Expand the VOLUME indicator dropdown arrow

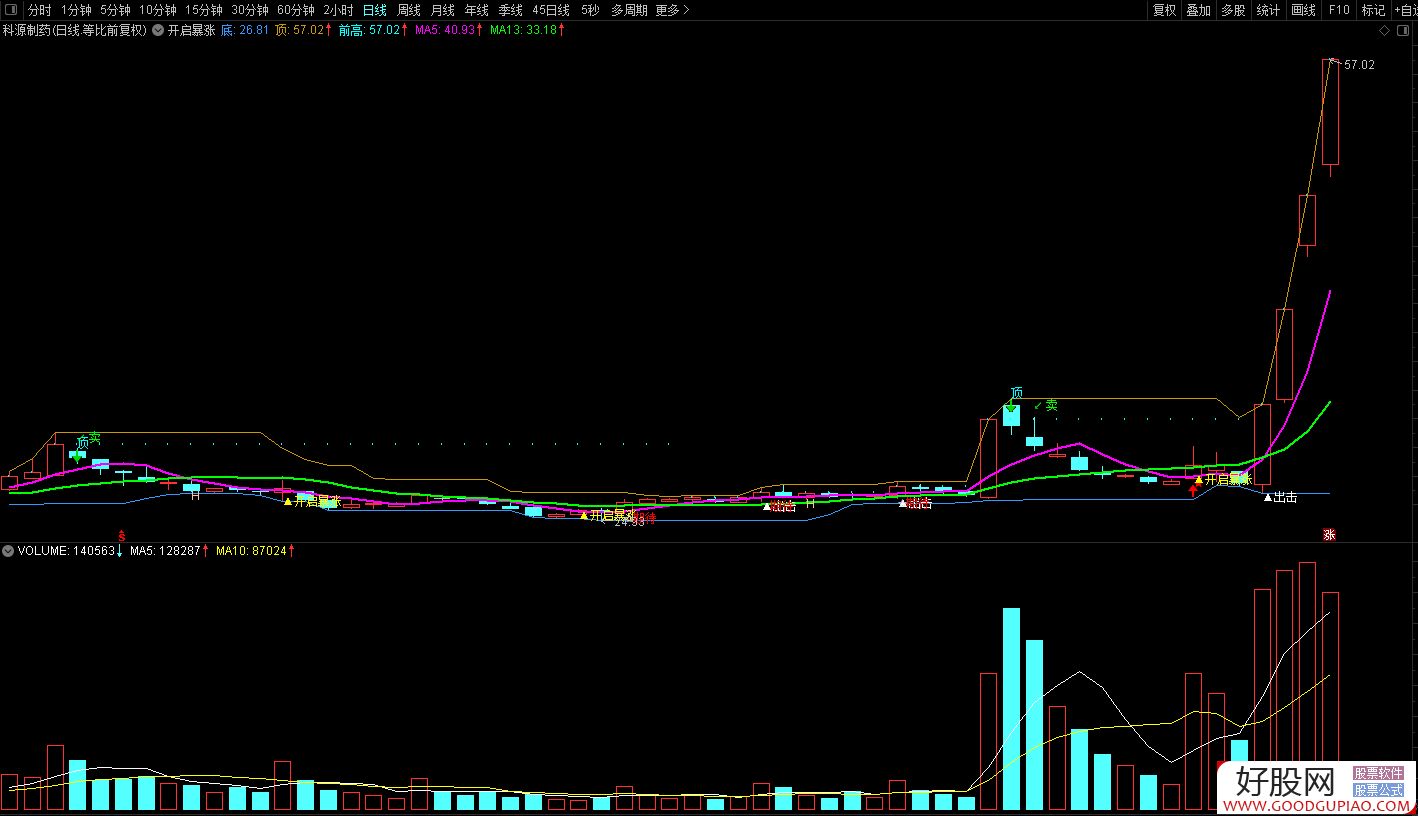(8, 550)
